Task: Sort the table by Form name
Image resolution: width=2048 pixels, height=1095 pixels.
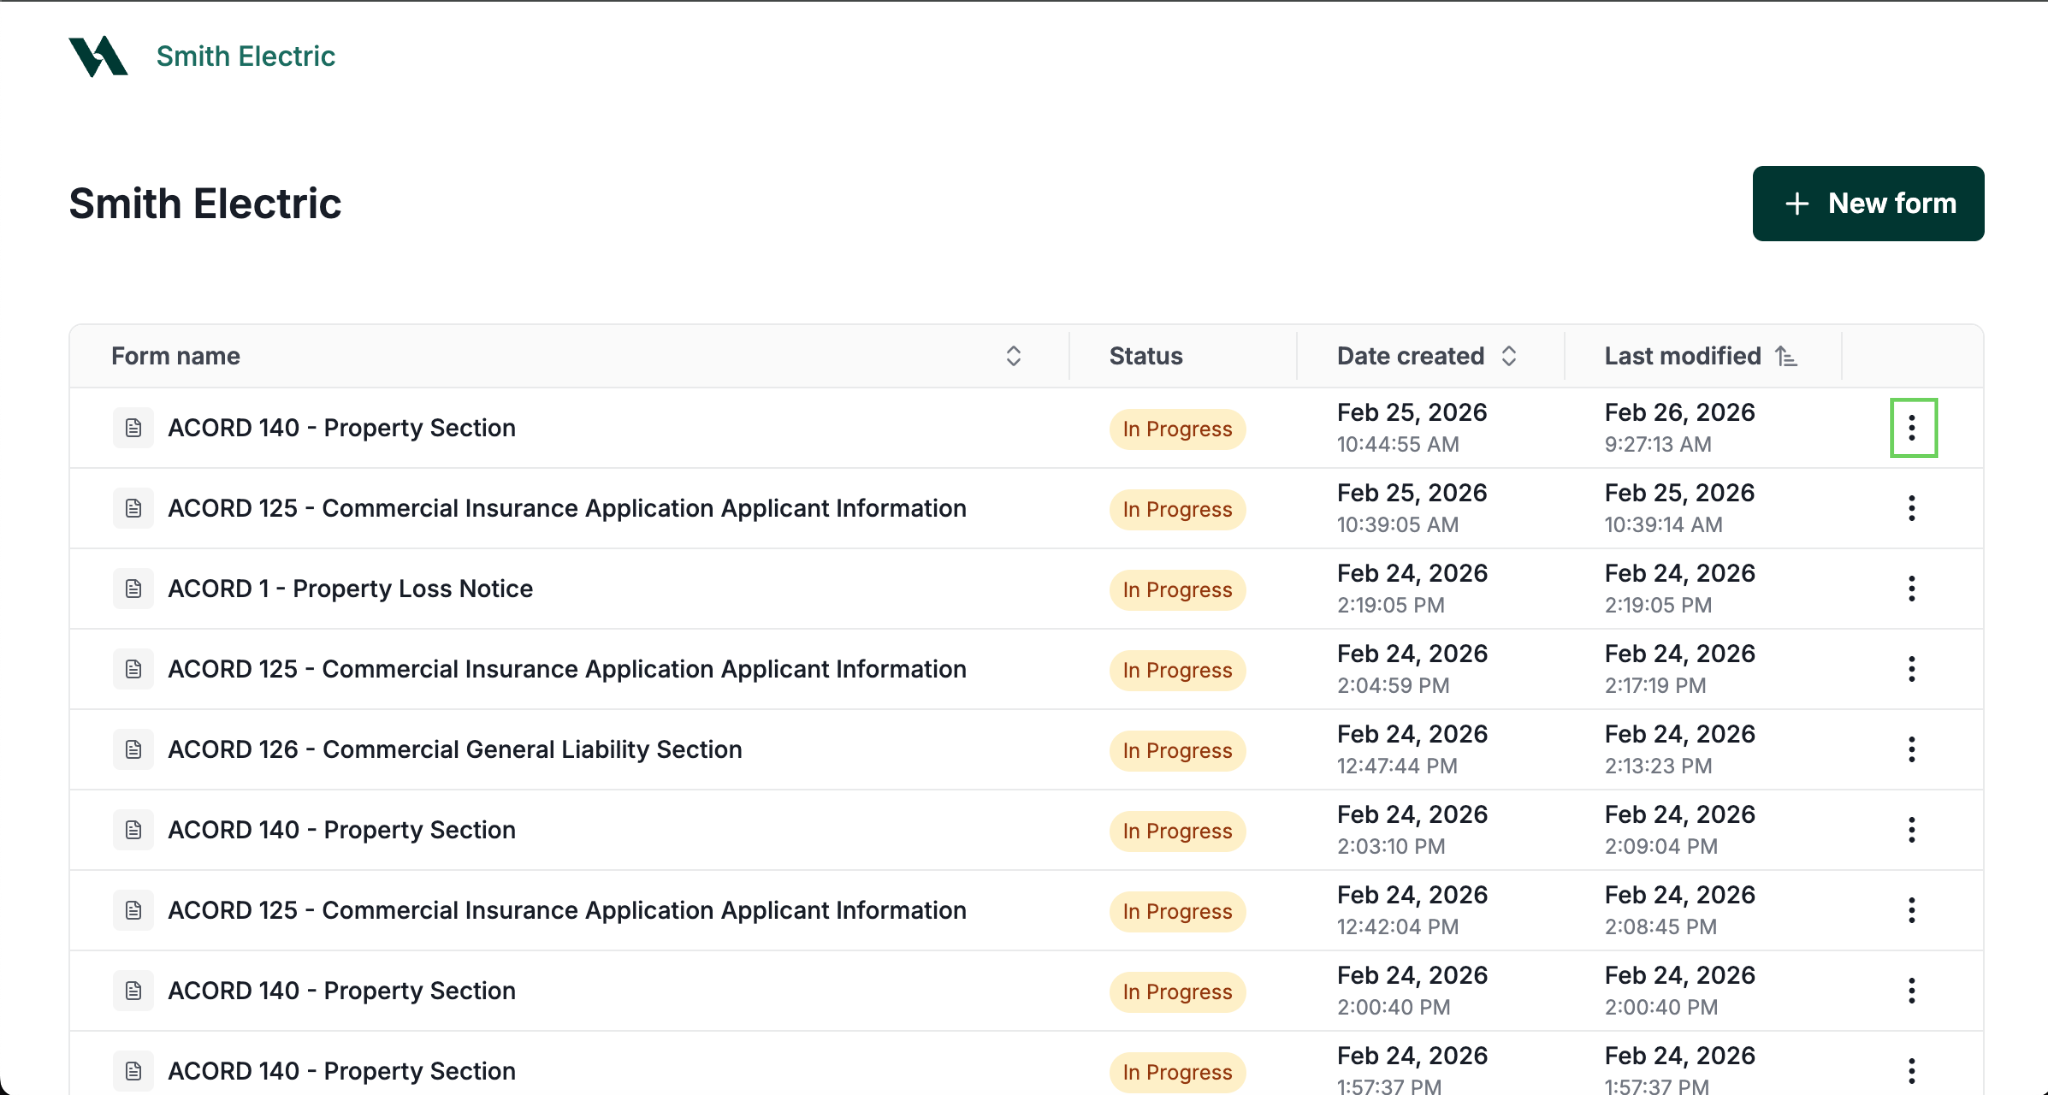Action: pos(1013,356)
